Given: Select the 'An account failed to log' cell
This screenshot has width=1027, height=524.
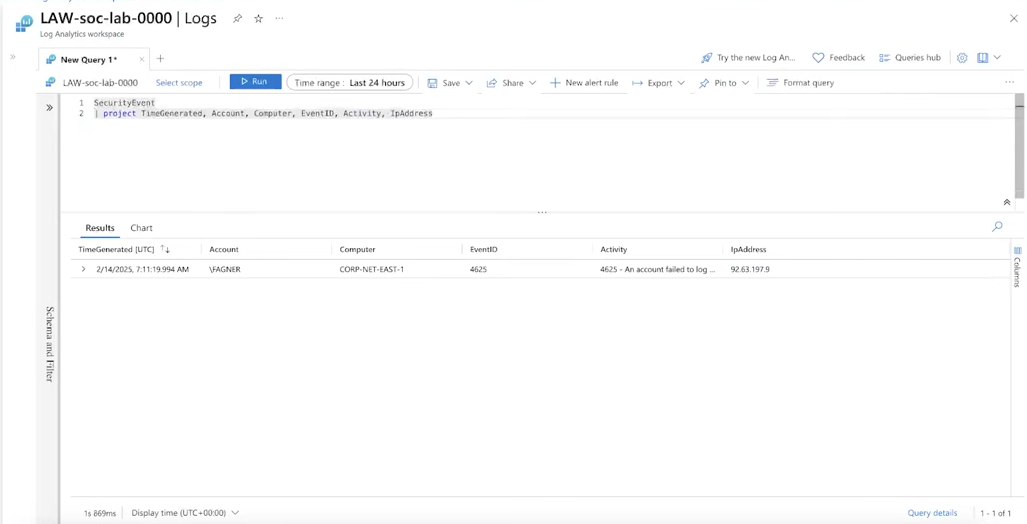Looking at the screenshot, I should (x=658, y=269).
